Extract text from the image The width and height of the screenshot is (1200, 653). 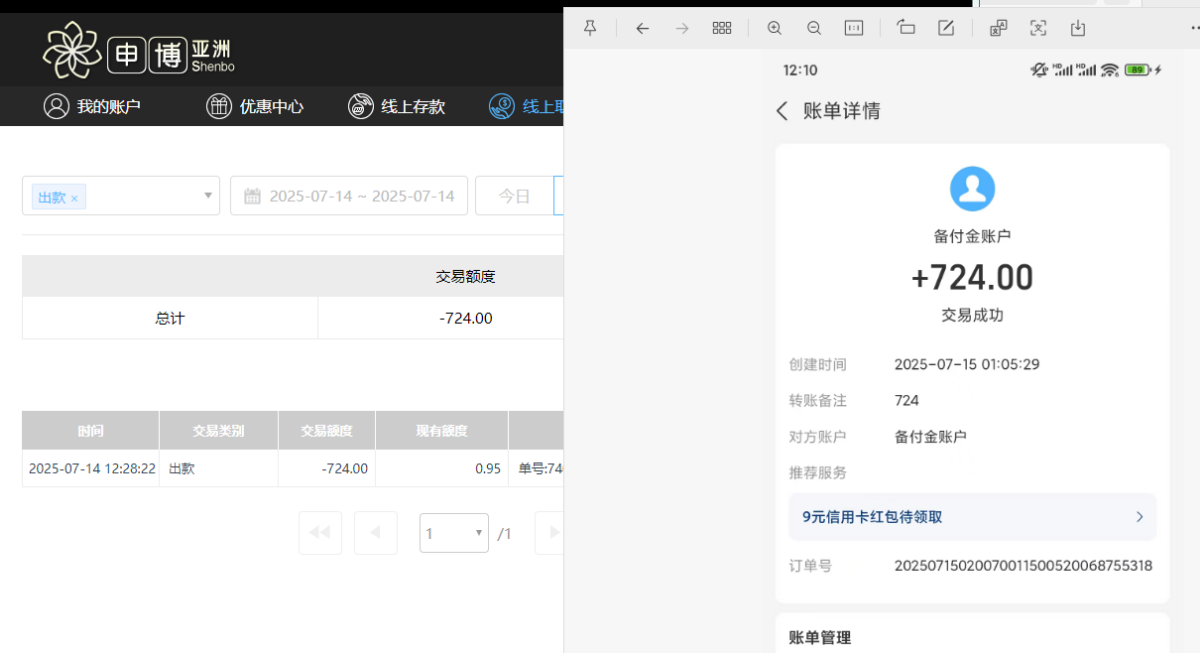pyautogui.click(x=1038, y=28)
